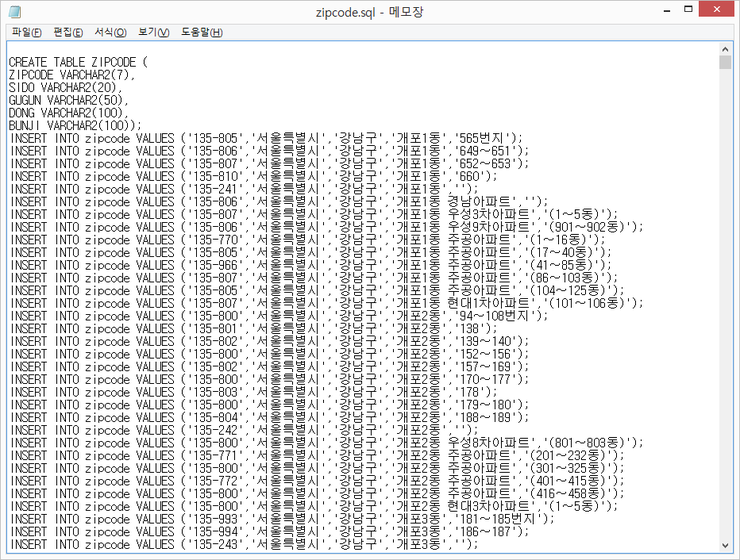Click the vertical scrollbar up arrow
This screenshot has width=740, height=560.
pos(725,49)
